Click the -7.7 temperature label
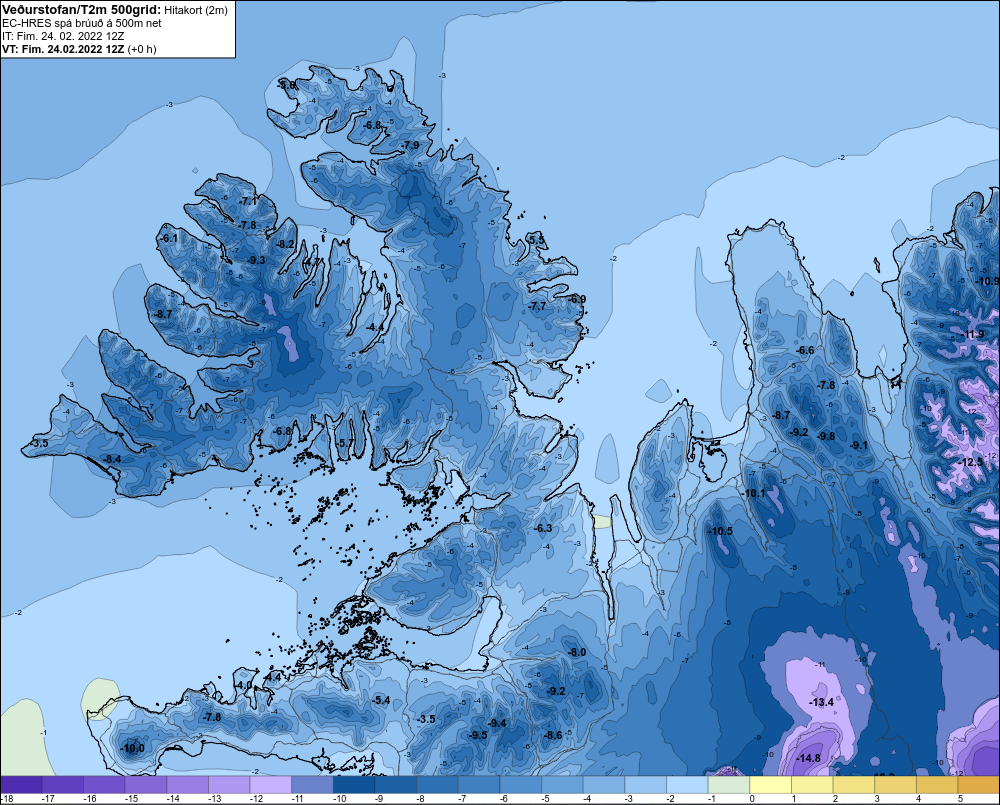 point(537,306)
